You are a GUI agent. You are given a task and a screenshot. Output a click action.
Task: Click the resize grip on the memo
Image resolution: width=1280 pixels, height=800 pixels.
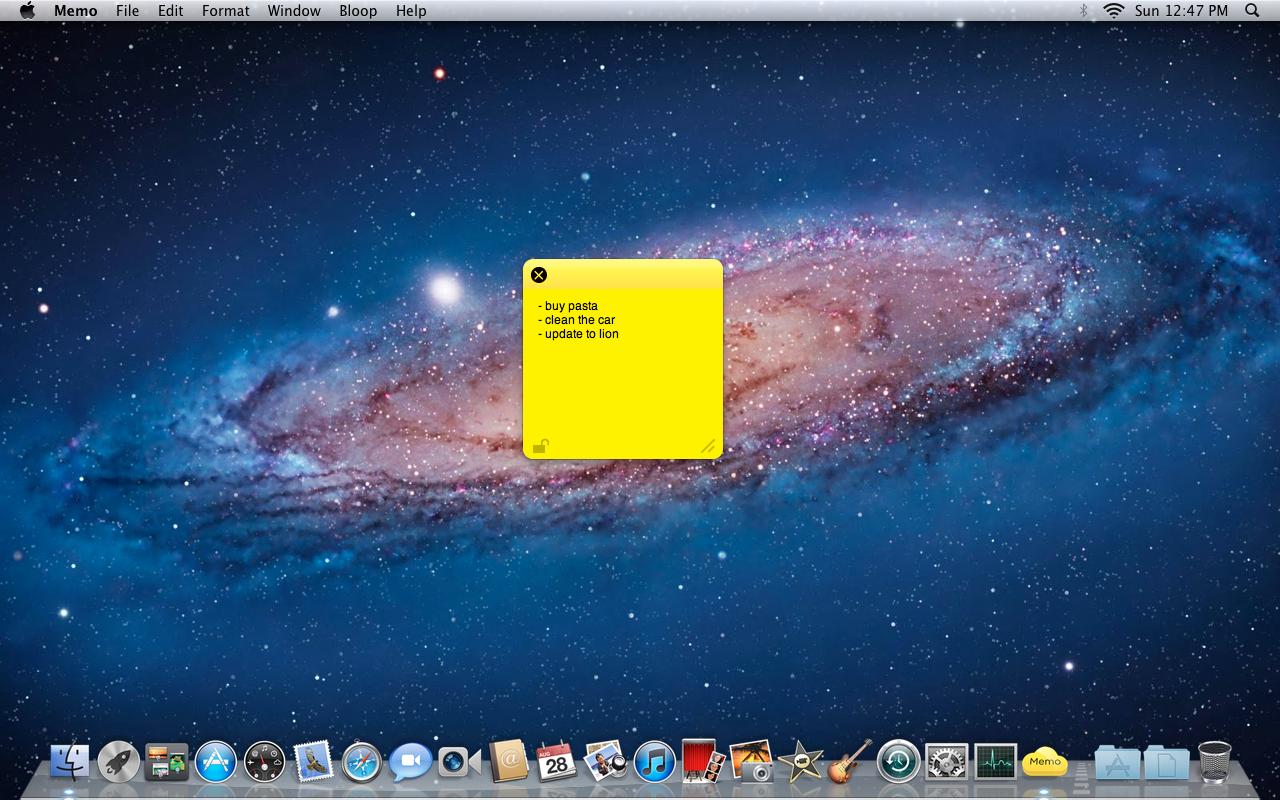(708, 446)
